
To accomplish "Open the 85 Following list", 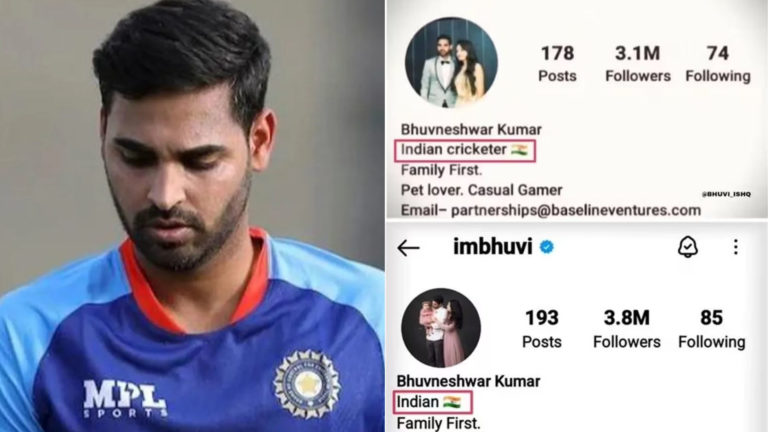I will [x=712, y=329].
